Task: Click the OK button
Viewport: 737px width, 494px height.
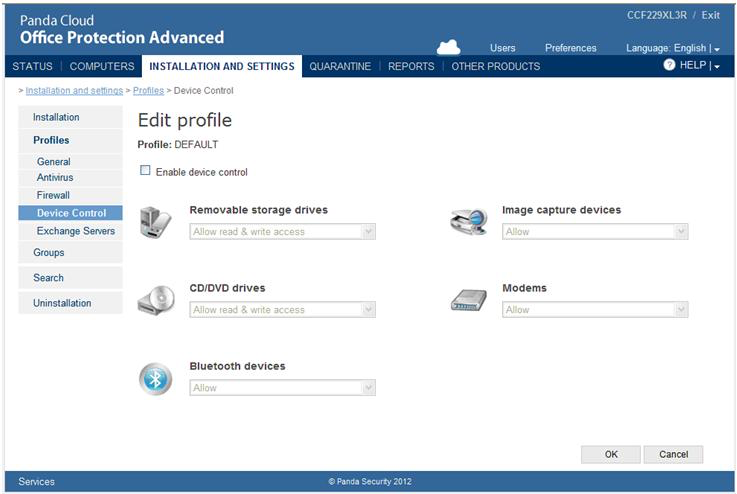Action: pyautogui.click(x=611, y=454)
